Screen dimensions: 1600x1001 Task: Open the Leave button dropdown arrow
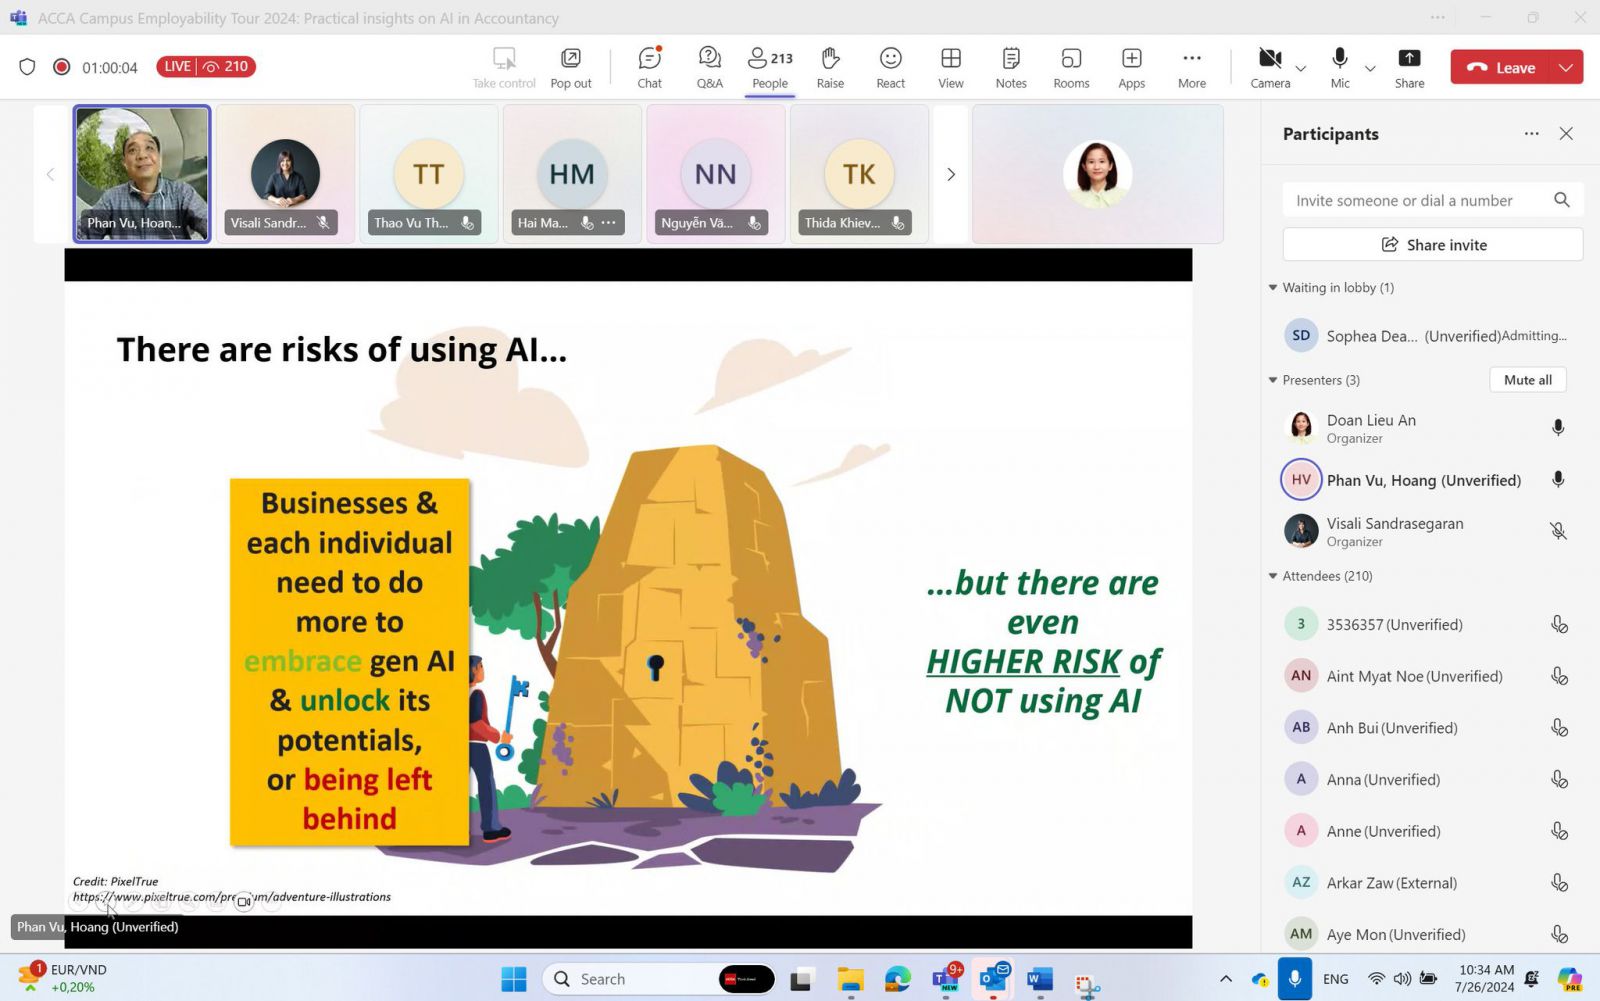1566,67
